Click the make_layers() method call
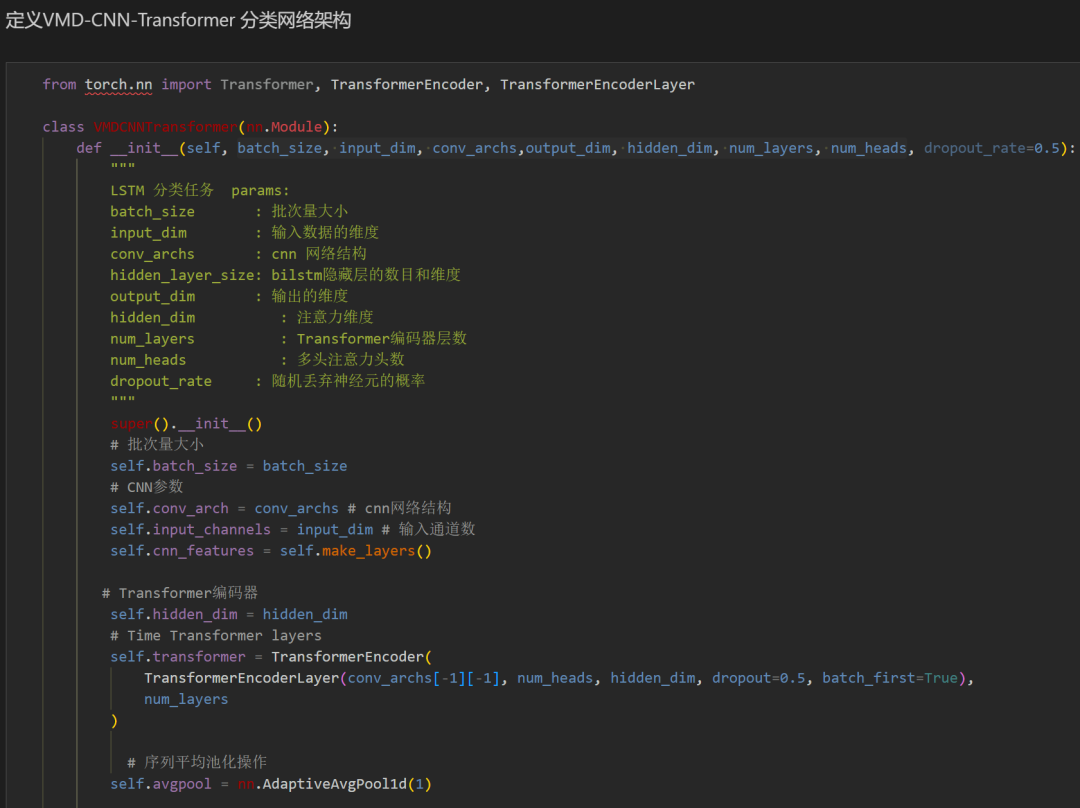Screen dimensions: 1080x808 tap(376, 551)
